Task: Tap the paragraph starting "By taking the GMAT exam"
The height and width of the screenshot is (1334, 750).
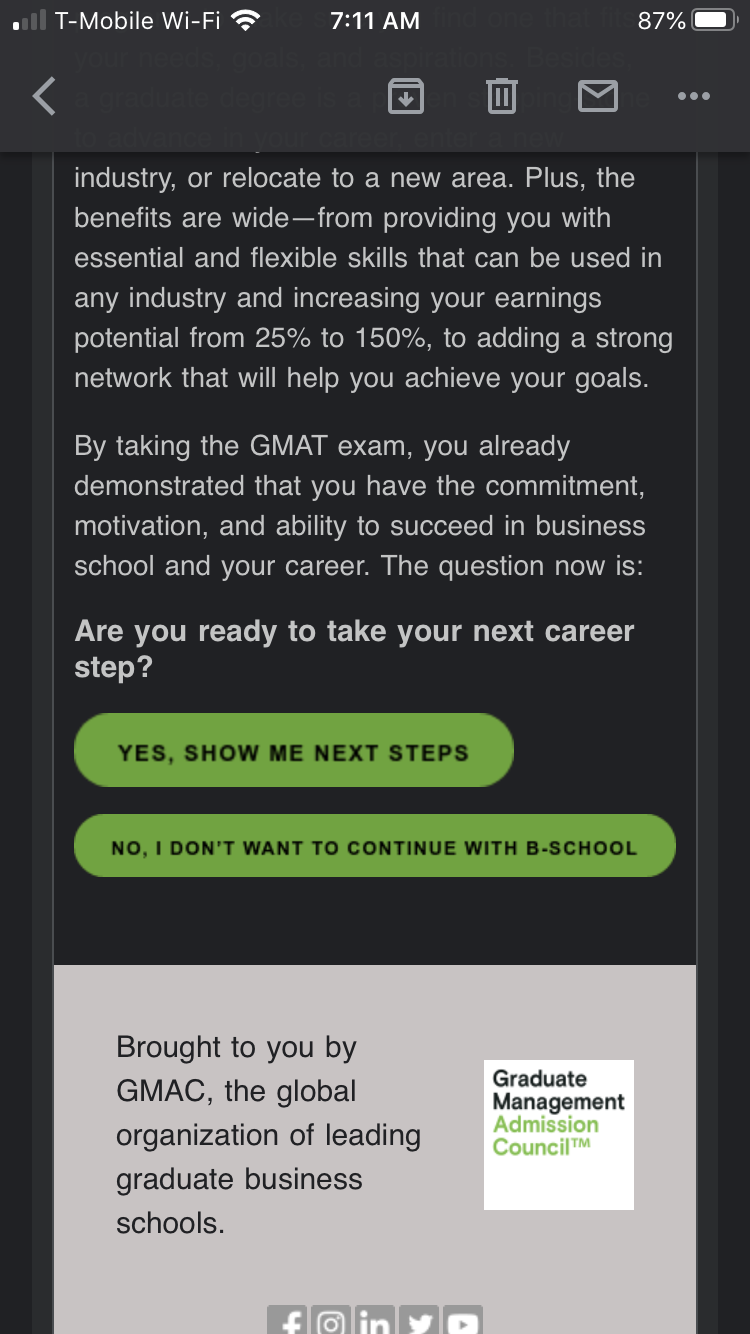Action: 360,506
